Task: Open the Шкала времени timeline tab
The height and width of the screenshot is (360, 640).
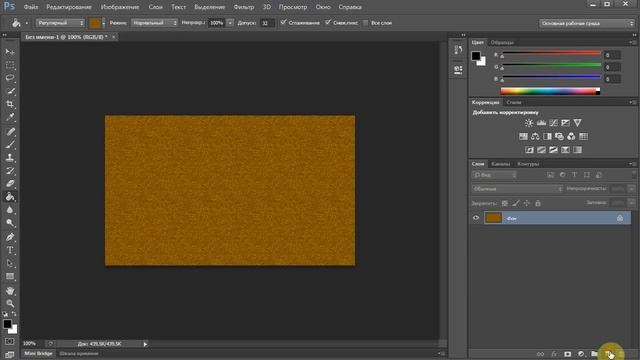Action: coord(79,353)
